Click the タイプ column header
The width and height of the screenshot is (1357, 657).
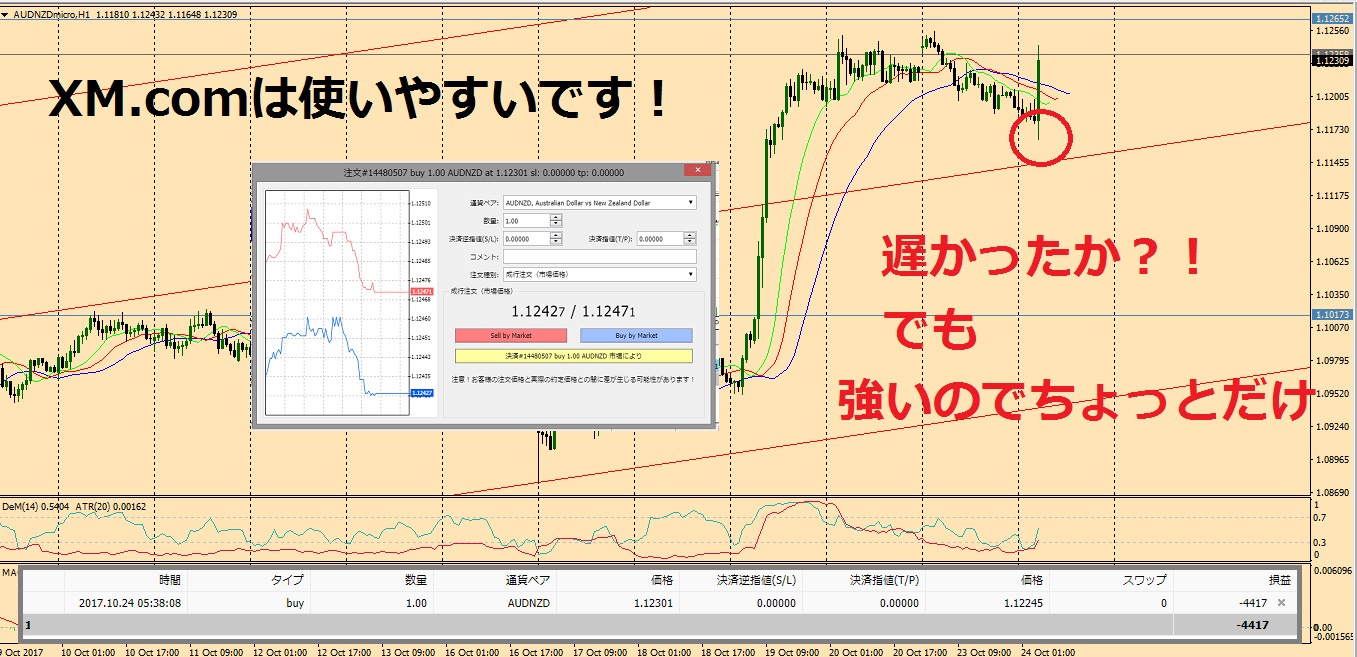click(x=288, y=580)
